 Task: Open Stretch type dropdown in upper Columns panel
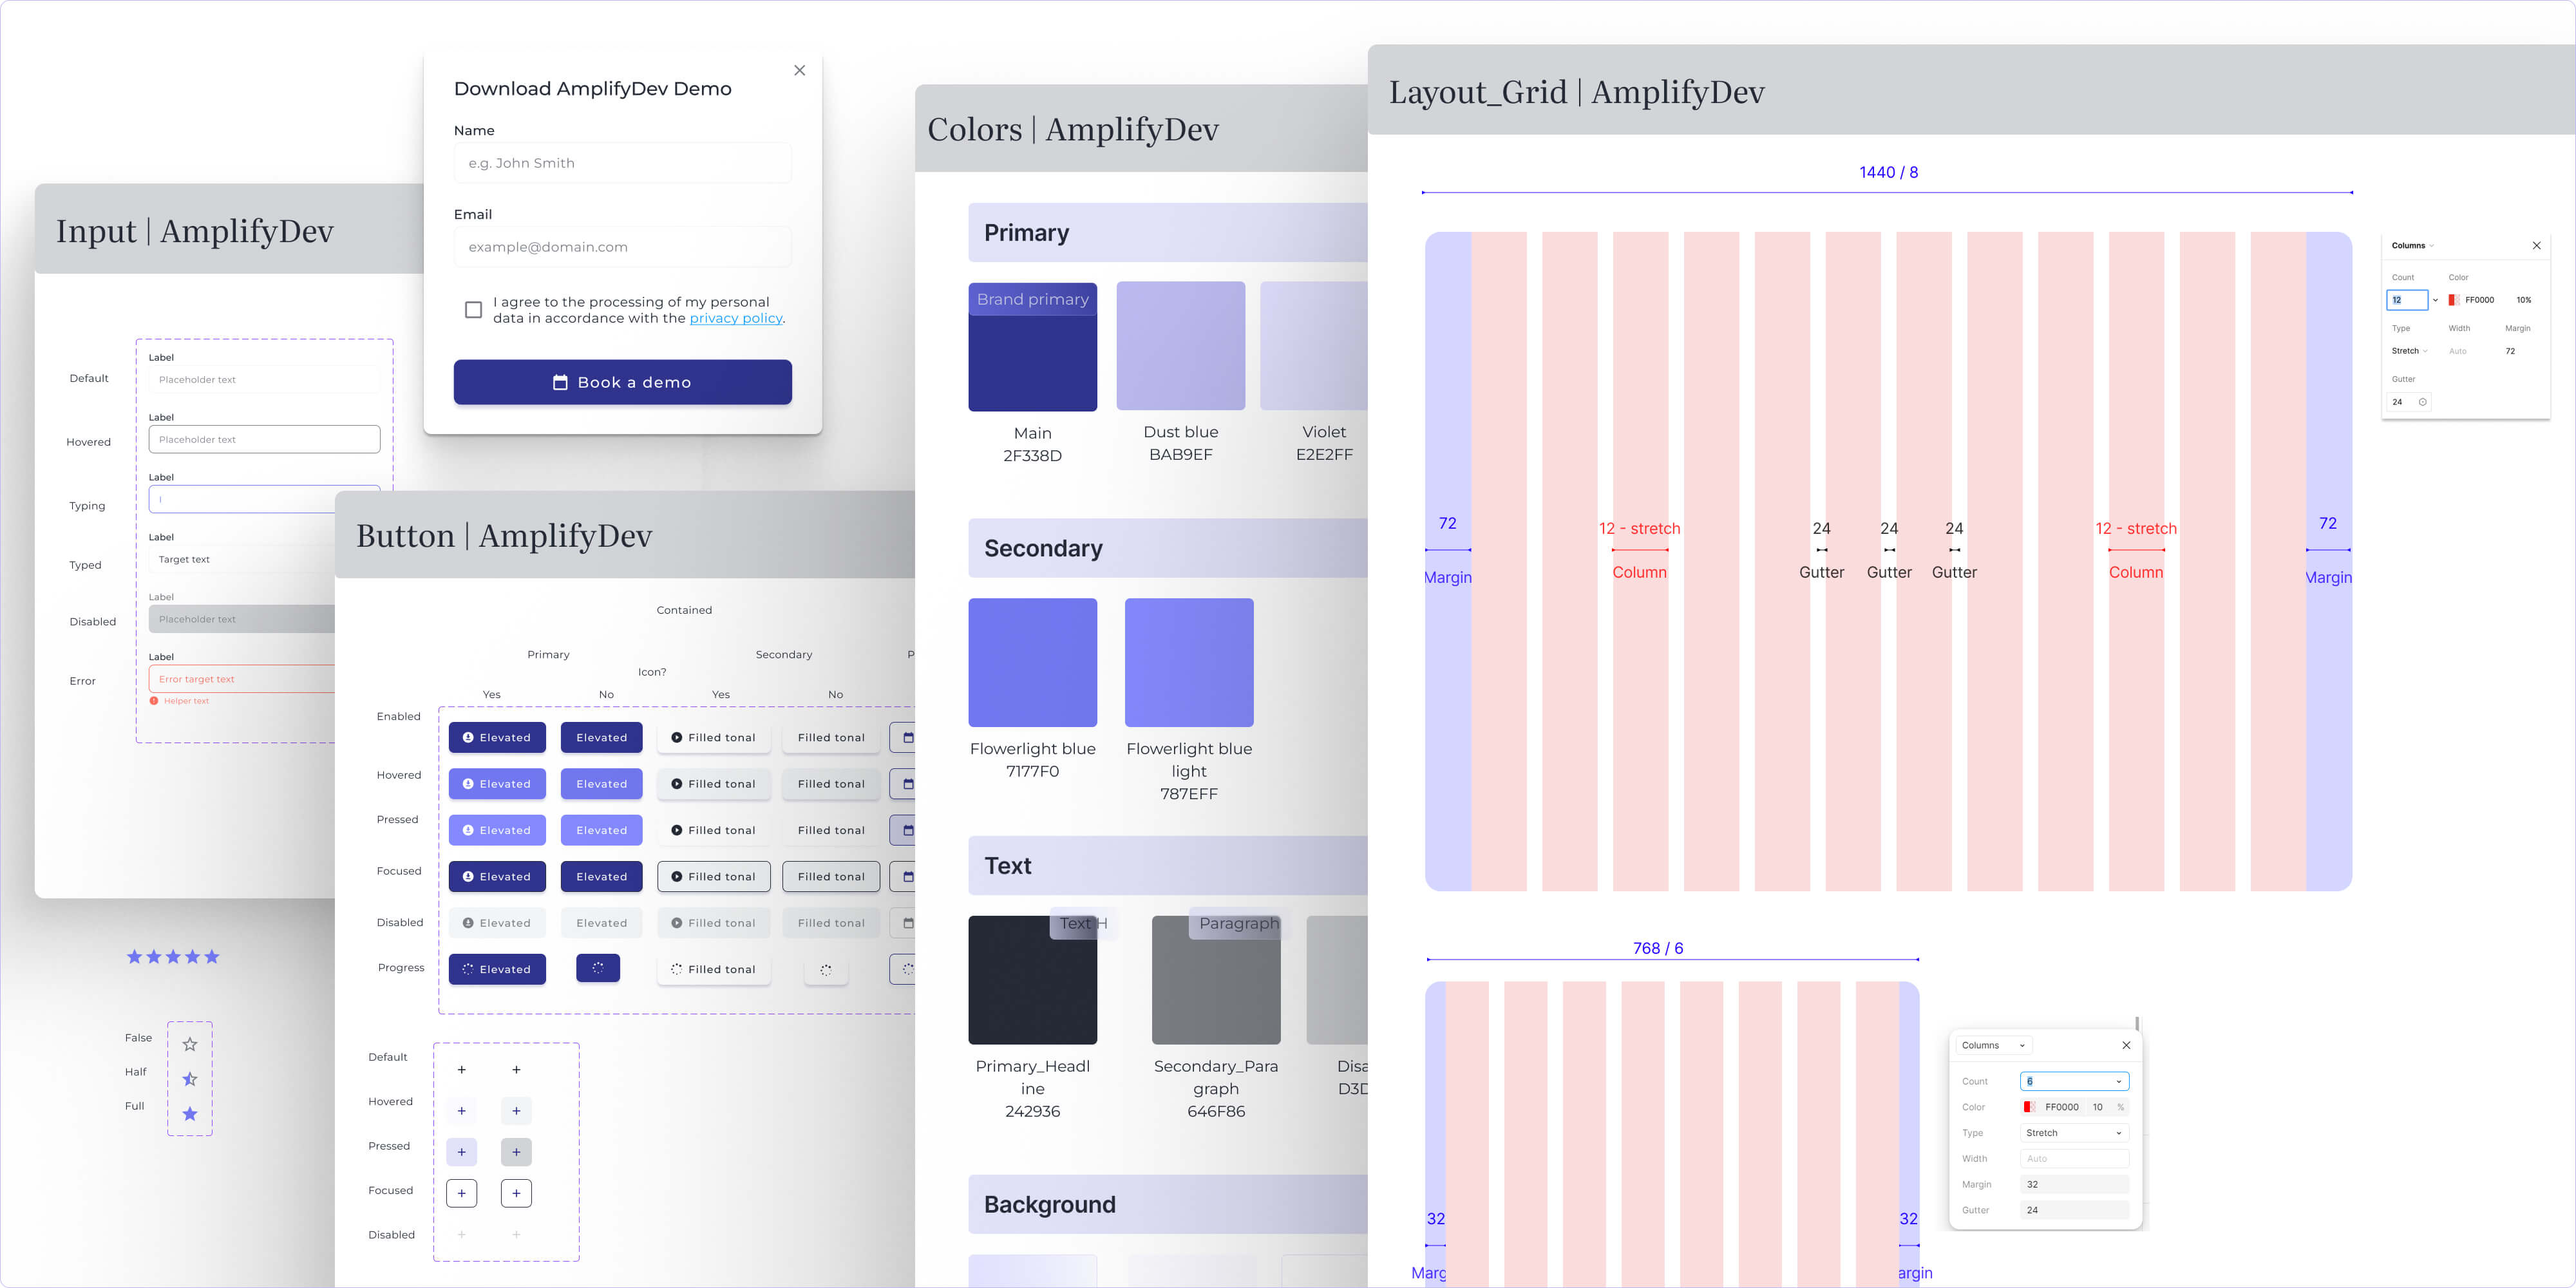(x=2409, y=351)
